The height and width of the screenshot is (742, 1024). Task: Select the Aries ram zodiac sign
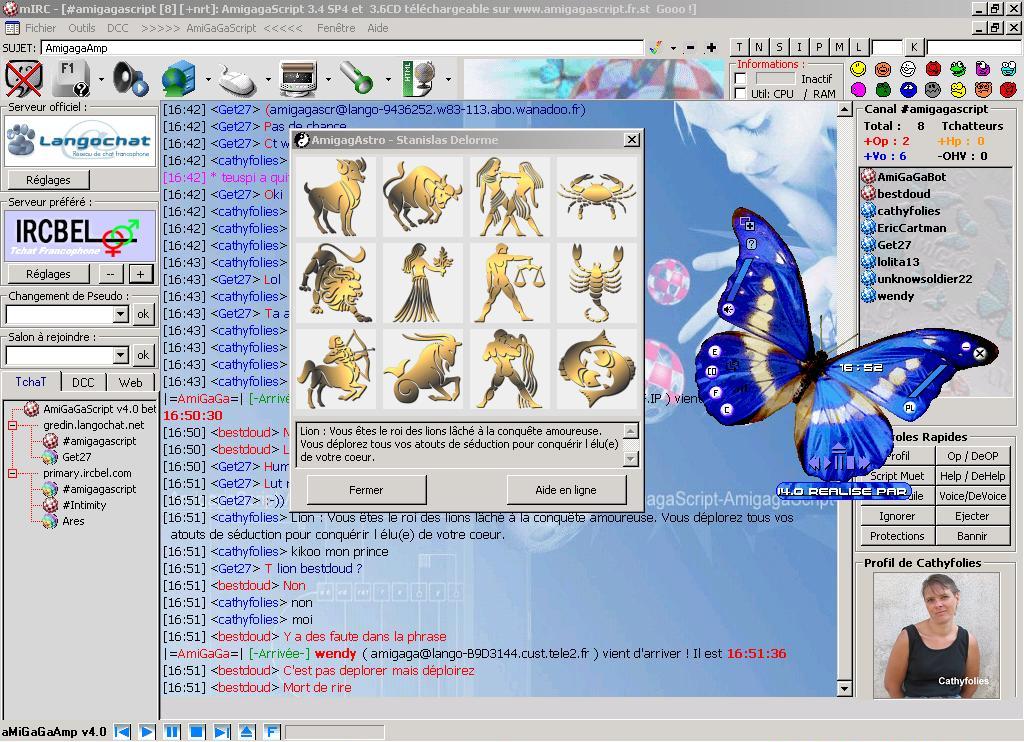tap(336, 197)
